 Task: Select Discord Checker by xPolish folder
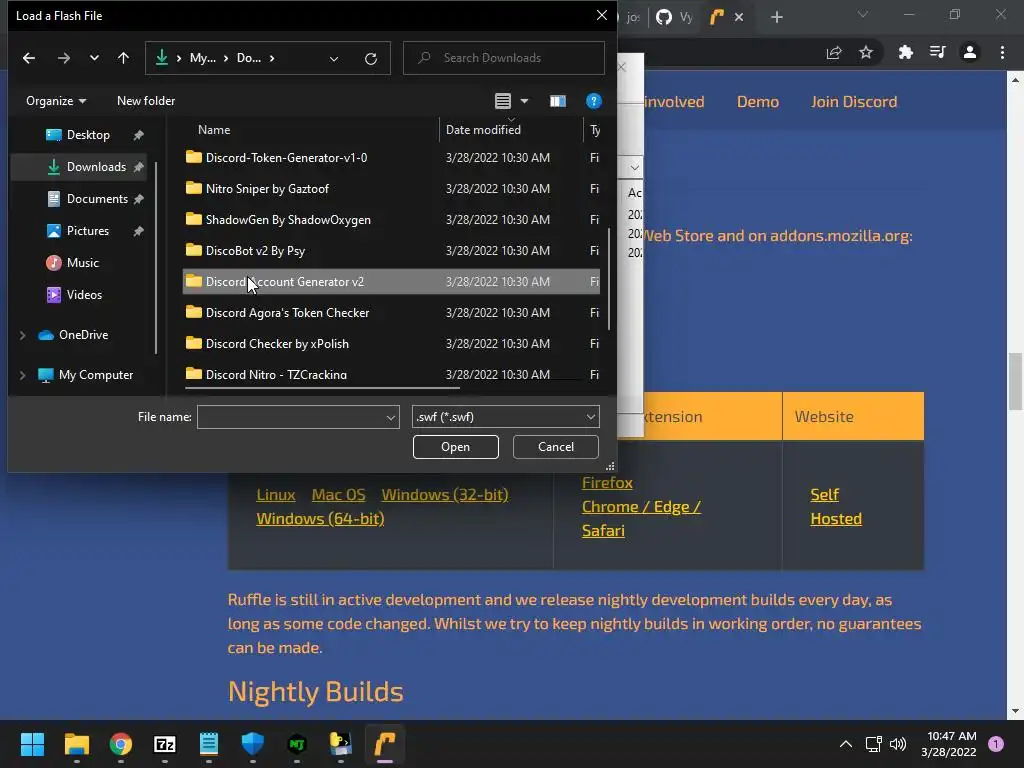pyautogui.click(x=391, y=344)
